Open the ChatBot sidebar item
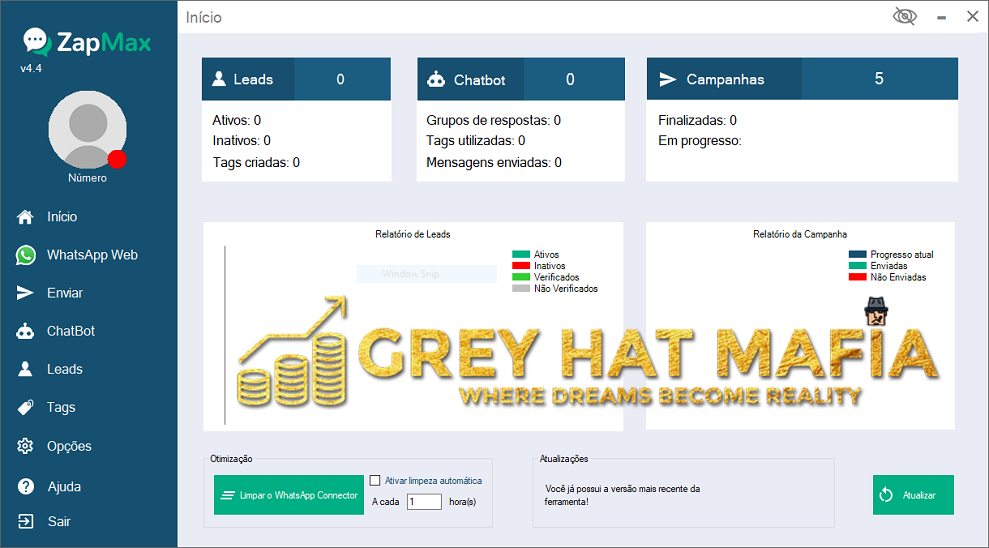This screenshot has width=989, height=548. (x=71, y=331)
